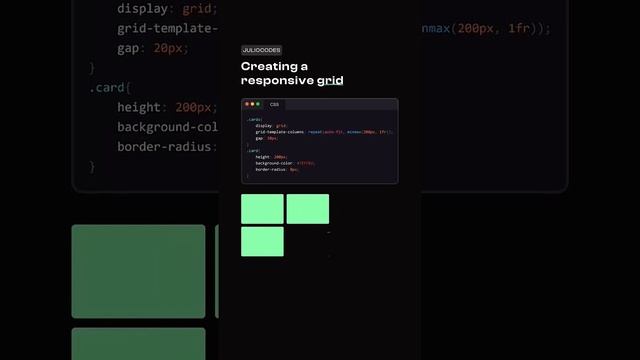The width and height of the screenshot is (640, 360).
Task: Click the "border-radius" line in the small code window
Action: (x=277, y=169)
